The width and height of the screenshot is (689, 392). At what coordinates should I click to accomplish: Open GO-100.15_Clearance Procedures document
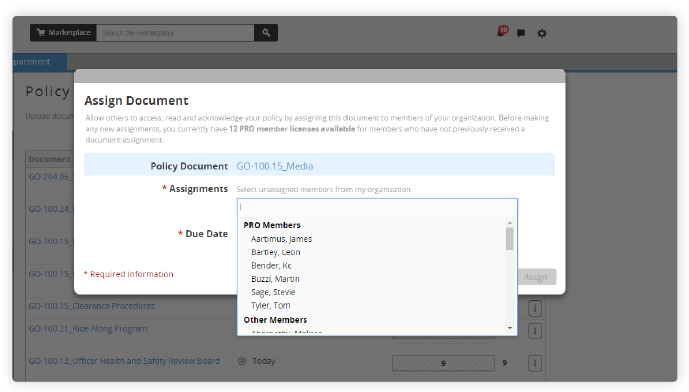click(92, 306)
